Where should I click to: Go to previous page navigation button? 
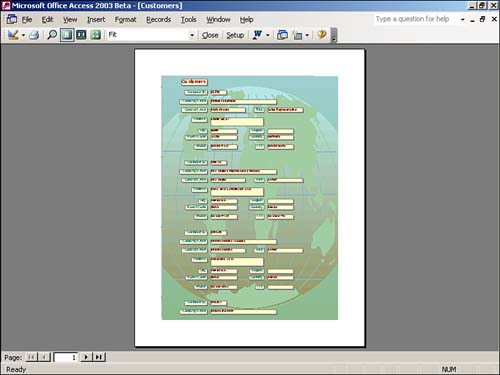click(44, 357)
